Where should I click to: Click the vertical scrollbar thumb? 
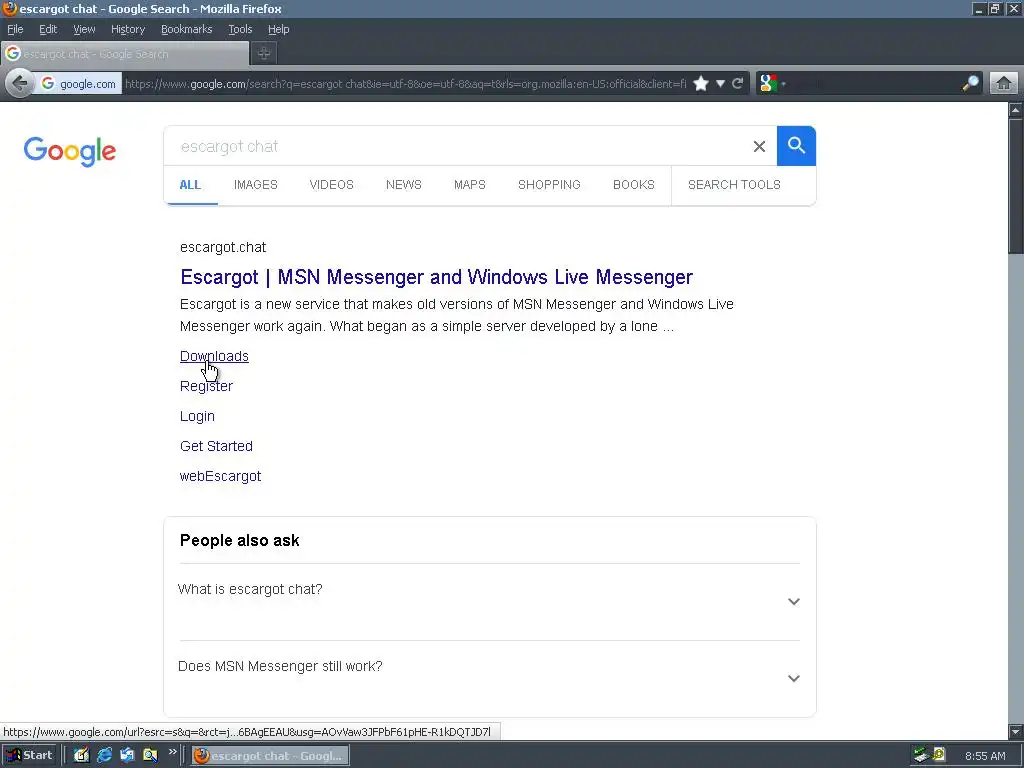(x=1016, y=186)
